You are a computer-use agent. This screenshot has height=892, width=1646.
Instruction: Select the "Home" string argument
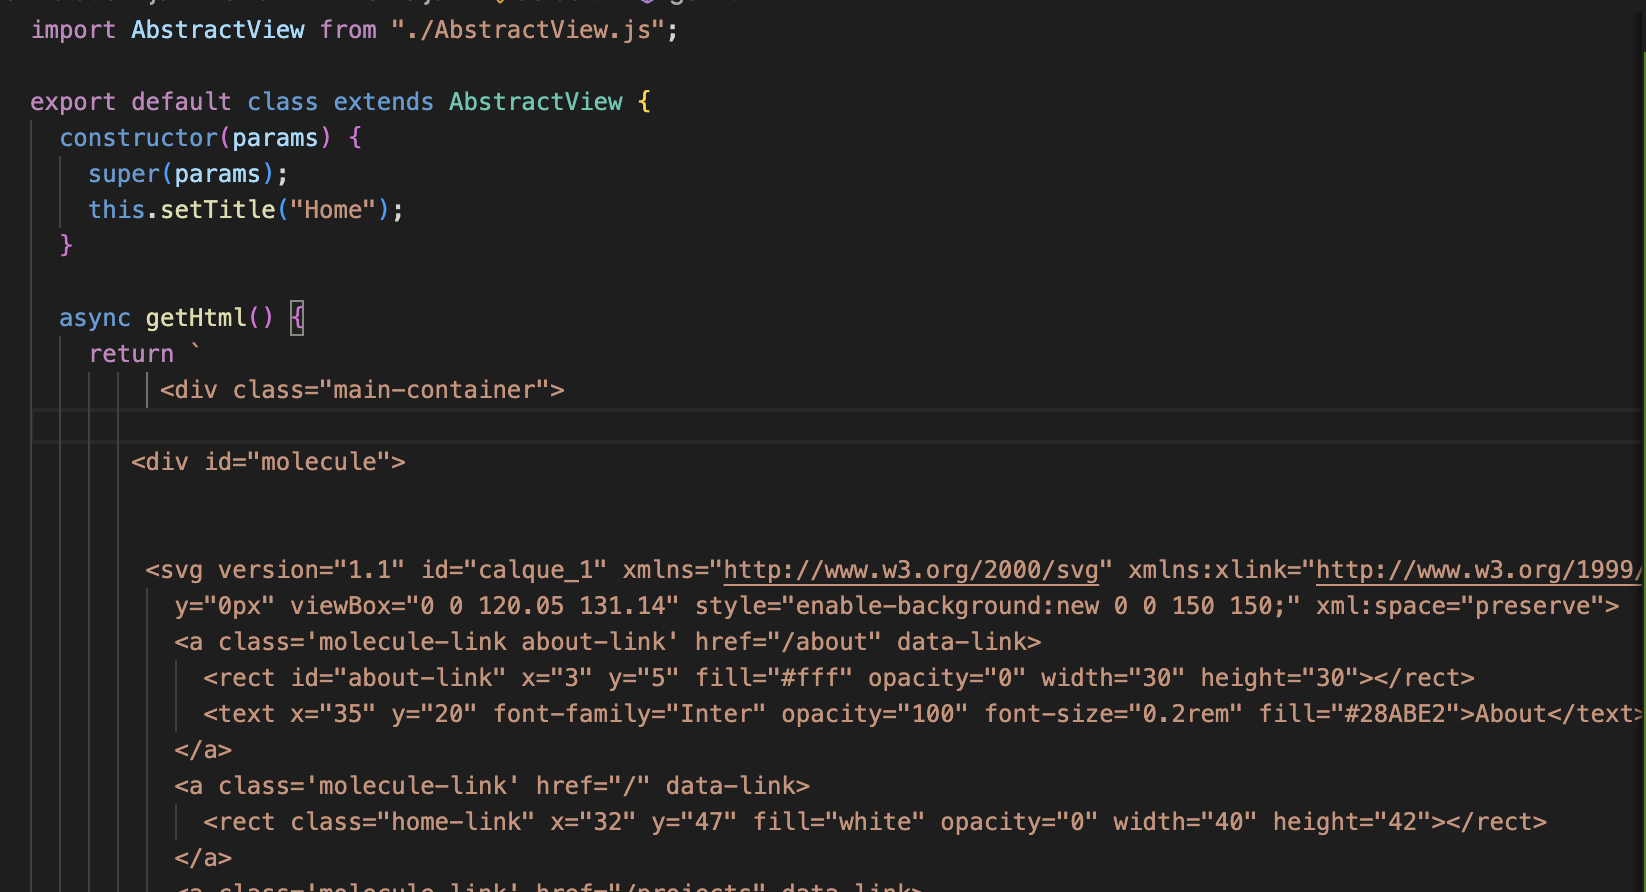333,210
